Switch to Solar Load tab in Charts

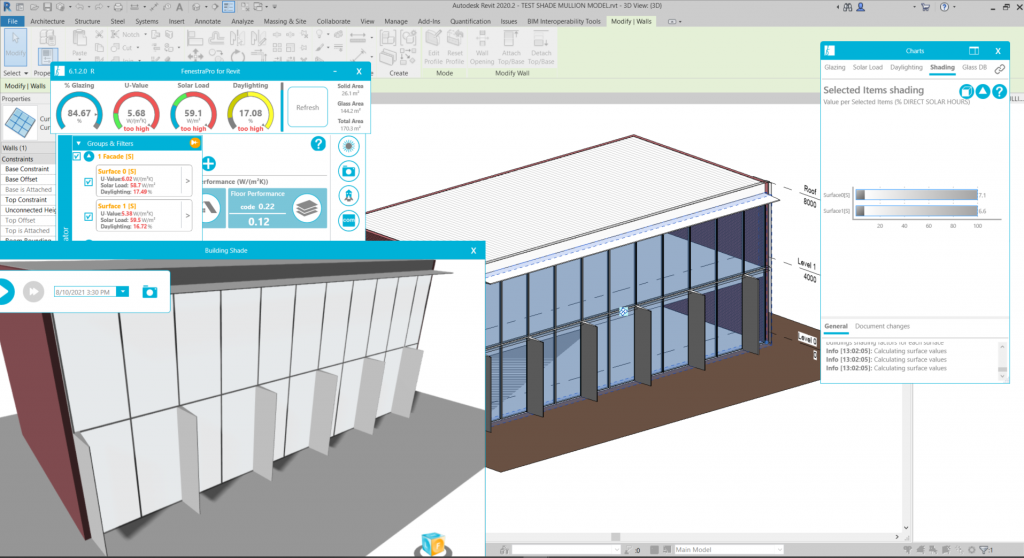pos(867,67)
